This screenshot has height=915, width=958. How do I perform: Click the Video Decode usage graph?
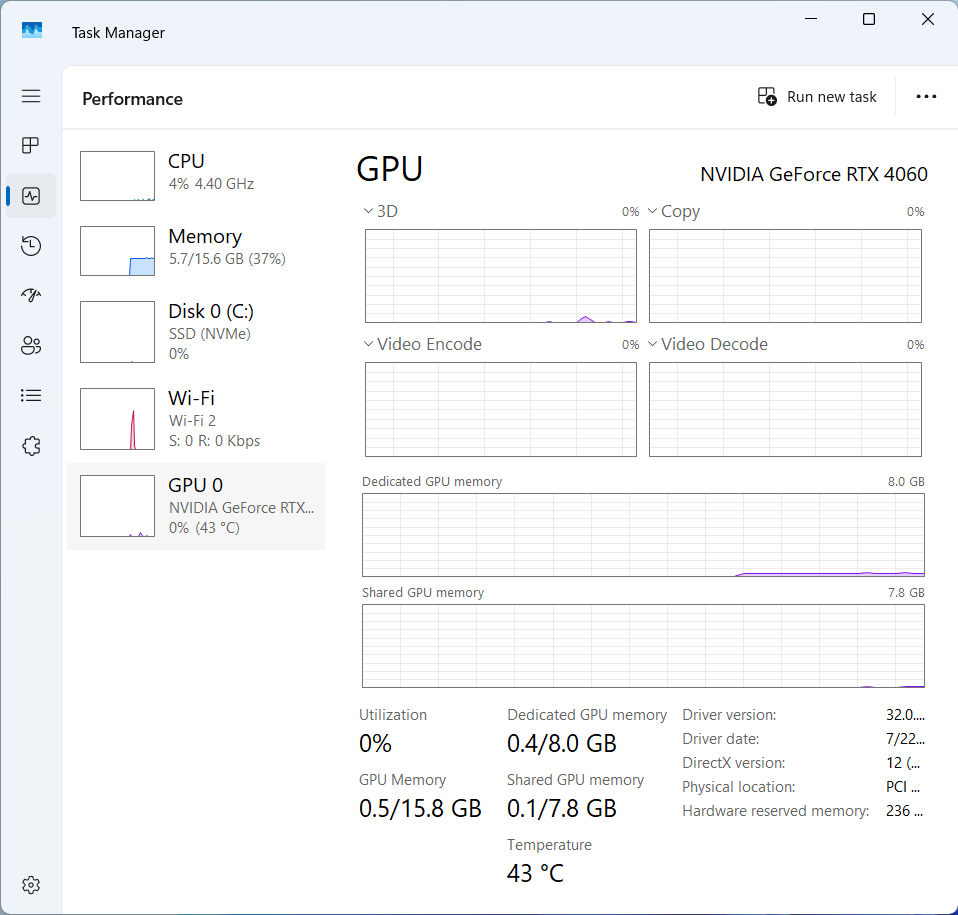point(785,409)
